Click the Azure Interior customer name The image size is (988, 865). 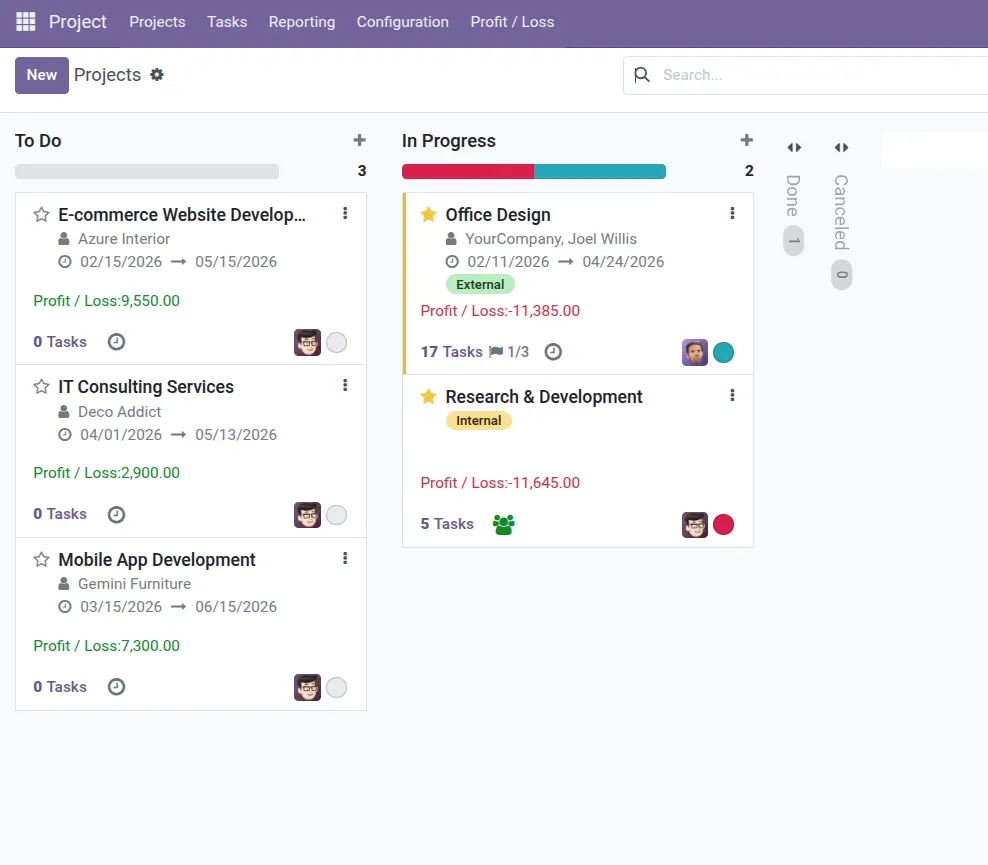click(124, 239)
